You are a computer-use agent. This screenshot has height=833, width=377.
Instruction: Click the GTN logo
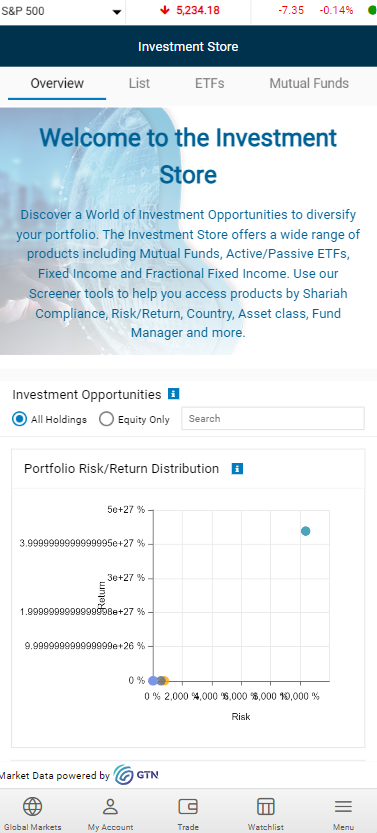click(x=136, y=775)
